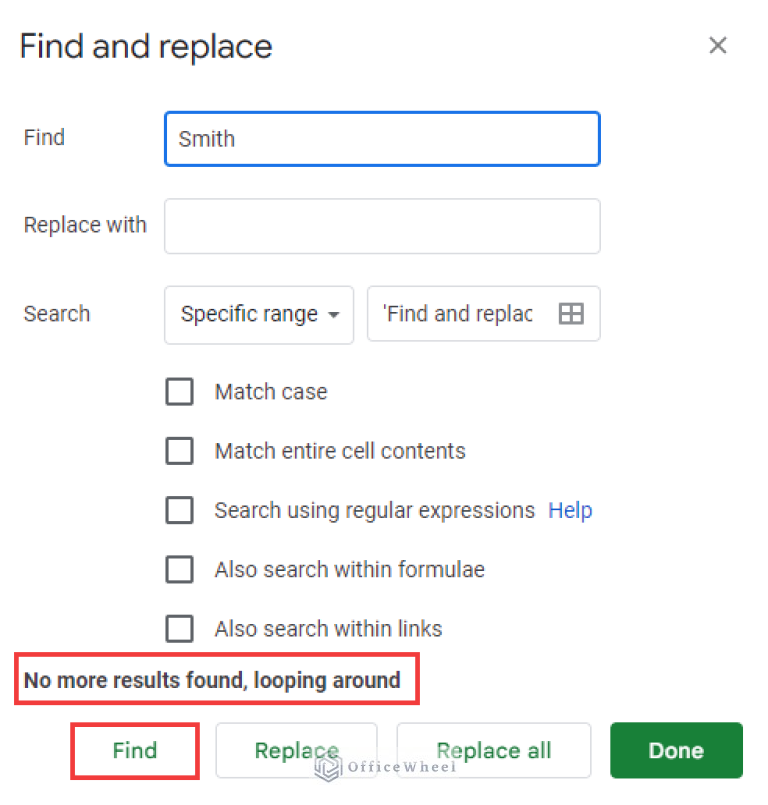
Task: Click the empty Replace with field
Action: [x=381, y=226]
